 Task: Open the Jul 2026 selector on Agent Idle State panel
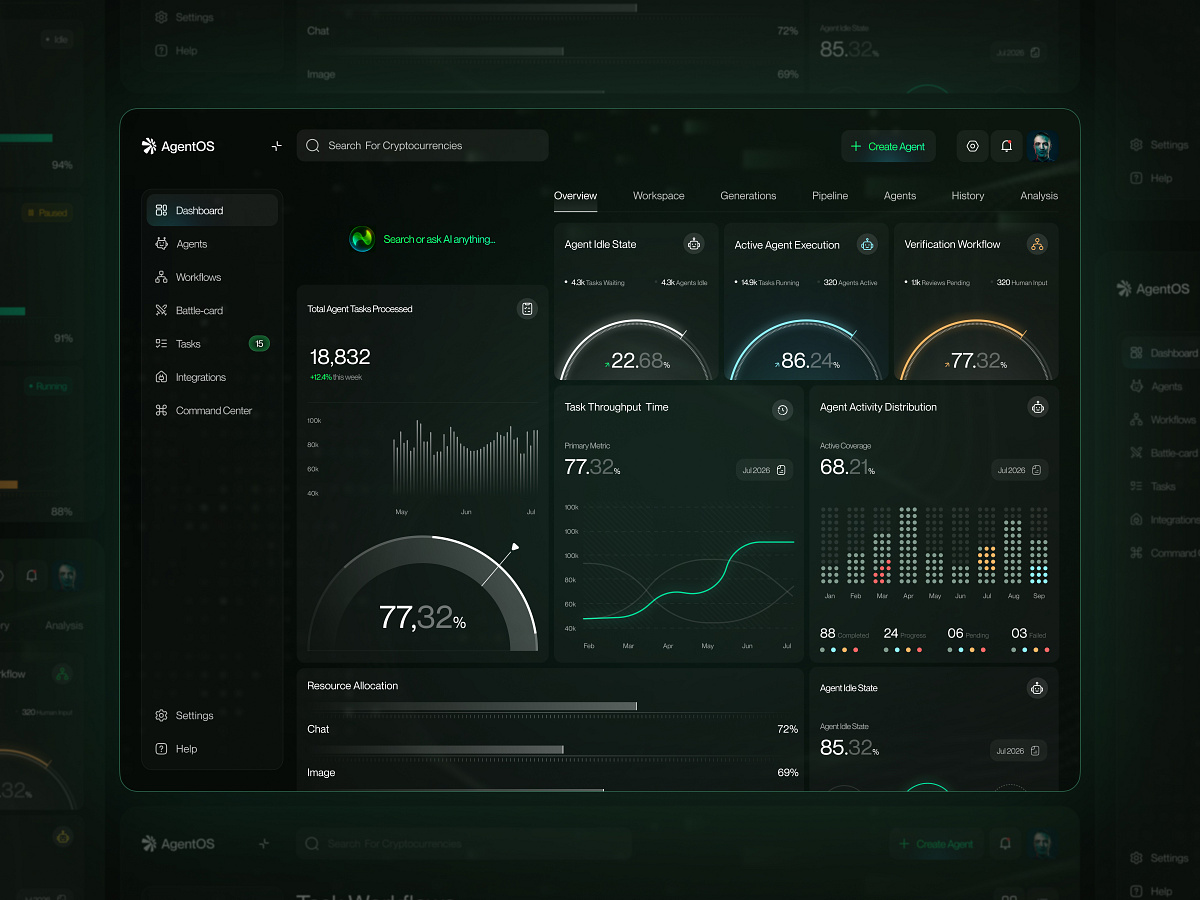(1019, 749)
